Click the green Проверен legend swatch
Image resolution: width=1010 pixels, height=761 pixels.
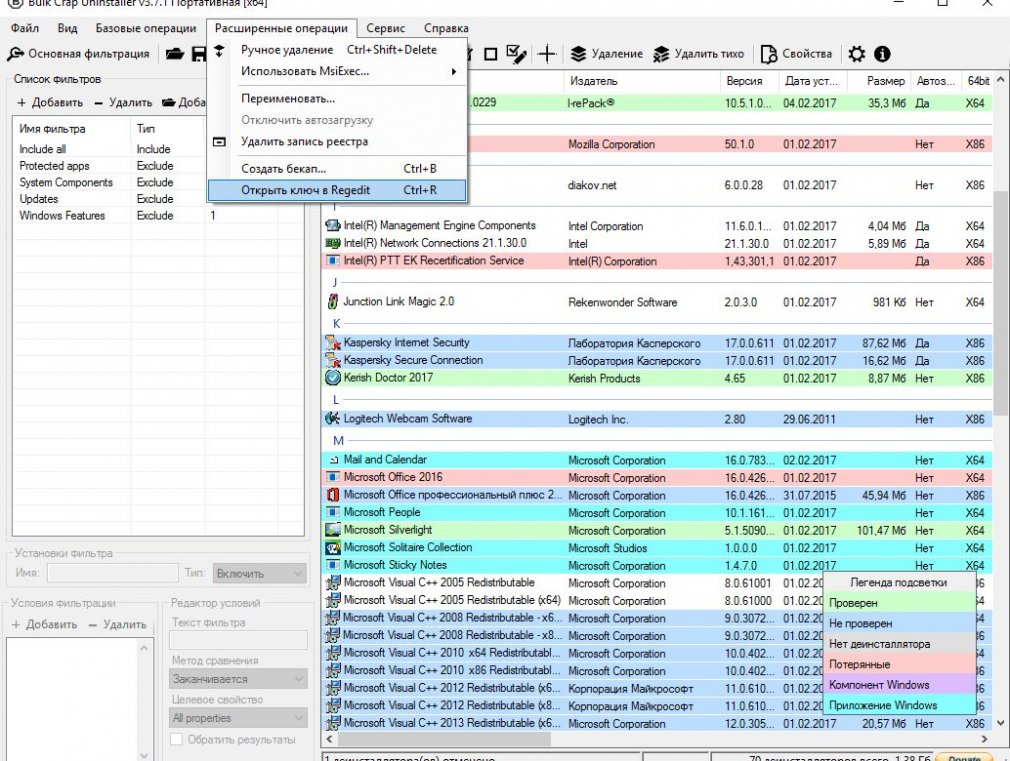coord(900,603)
